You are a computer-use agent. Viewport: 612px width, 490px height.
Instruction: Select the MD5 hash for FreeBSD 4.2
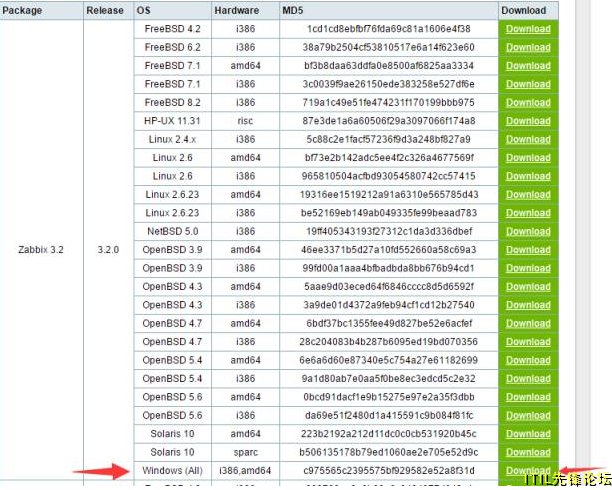tap(389, 29)
